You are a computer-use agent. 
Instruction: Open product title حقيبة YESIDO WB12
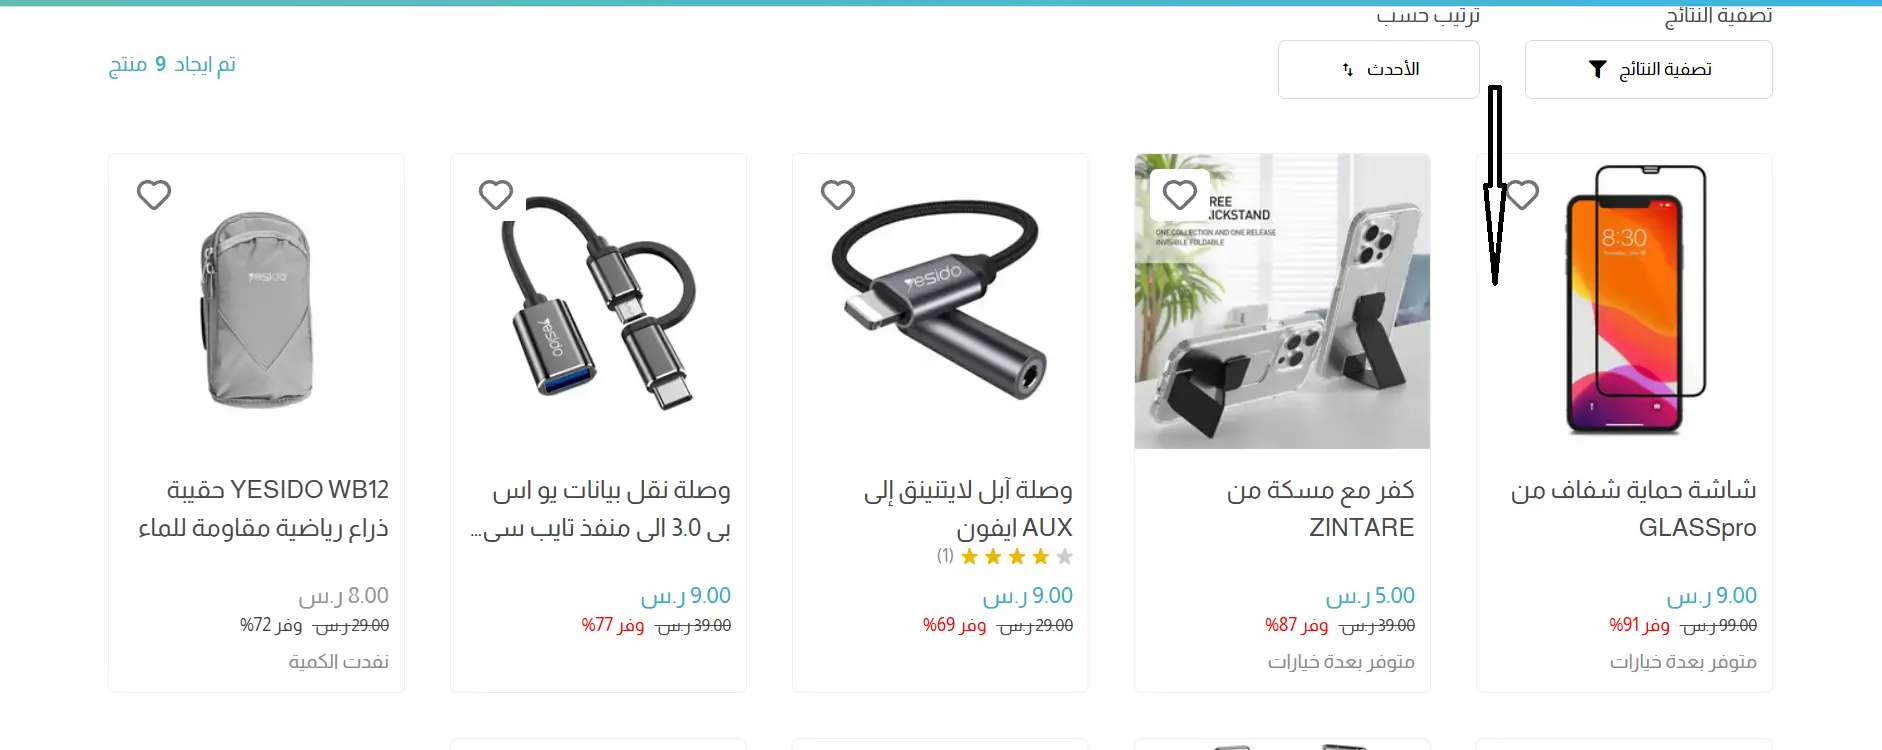(264, 508)
